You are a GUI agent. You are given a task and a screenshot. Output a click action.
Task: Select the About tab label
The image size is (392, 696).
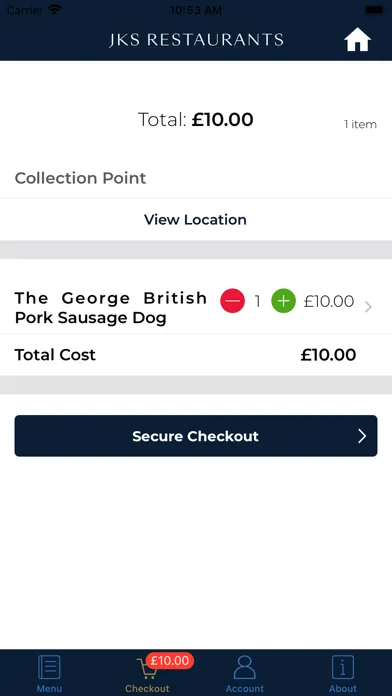tap(343, 689)
